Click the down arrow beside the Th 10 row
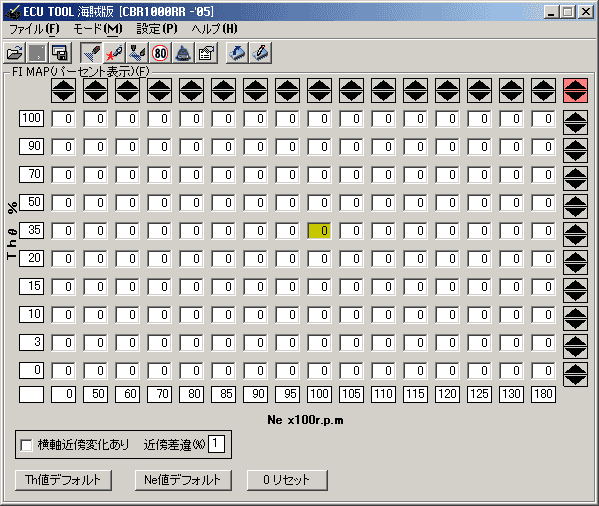Viewport: 599px width, 506px height. point(575,324)
